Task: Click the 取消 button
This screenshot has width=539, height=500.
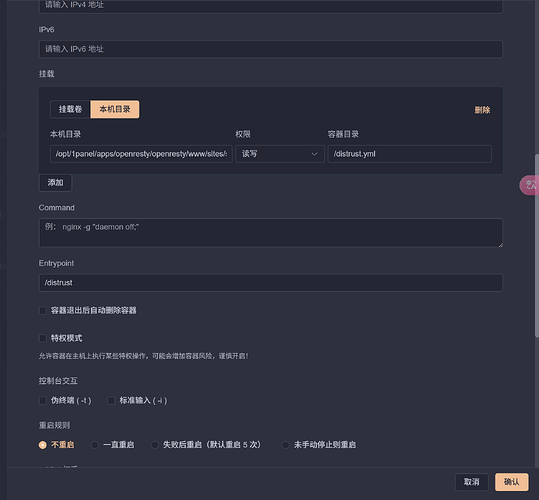Action: pos(472,482)
